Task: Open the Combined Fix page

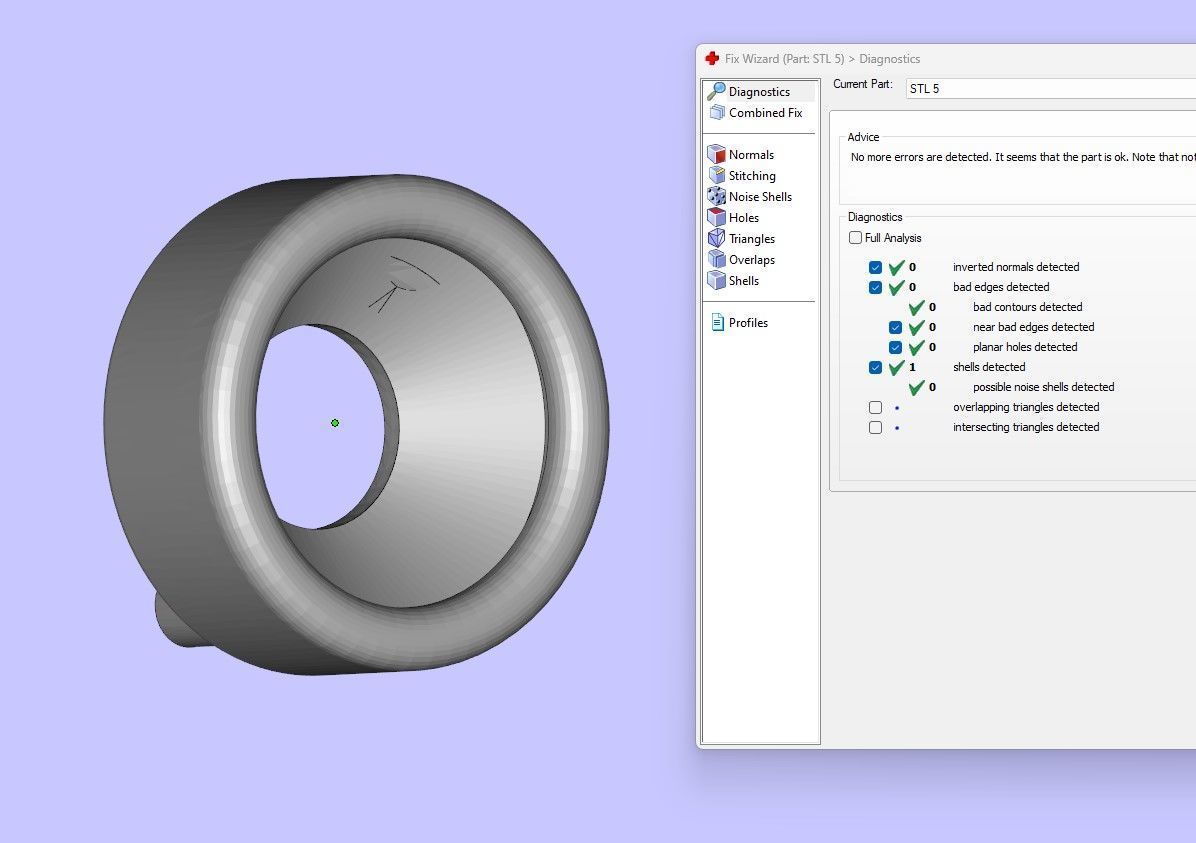Action: click(x=765, y=112)
